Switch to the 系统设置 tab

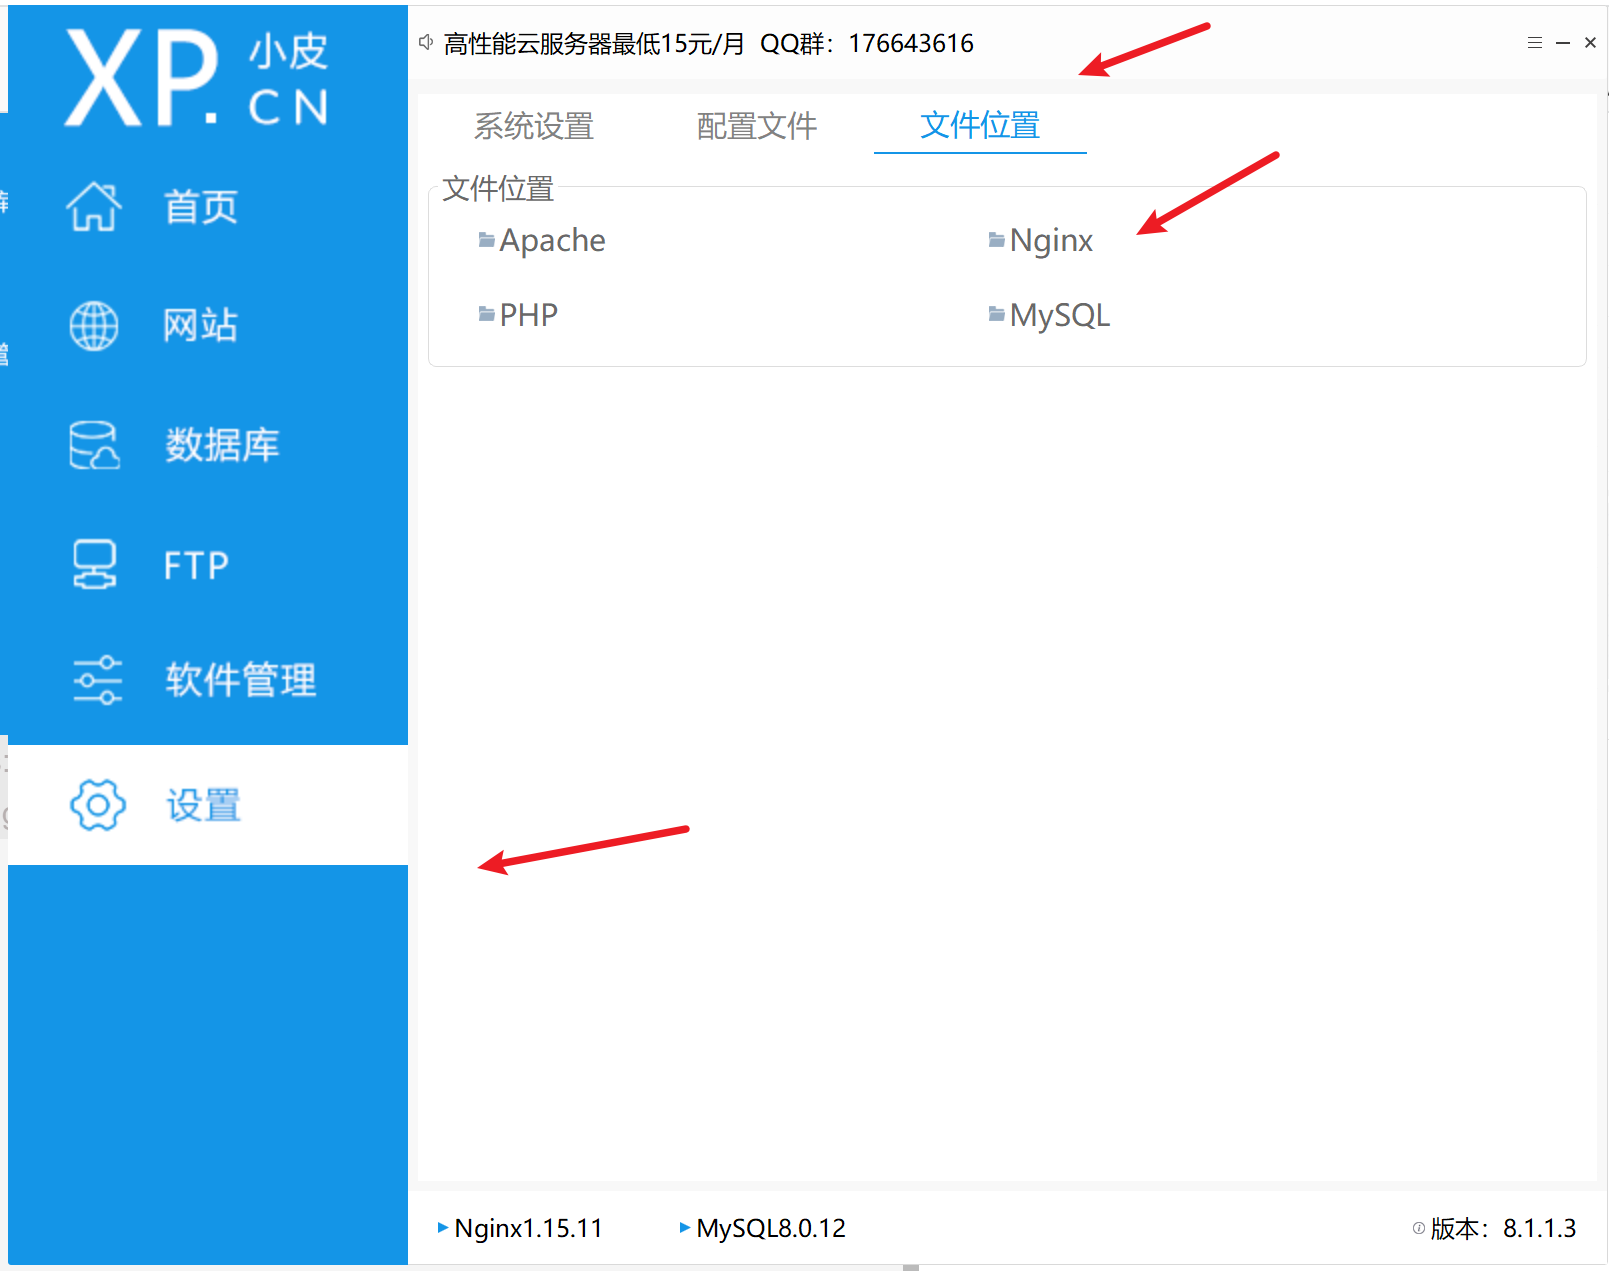tap(534, 126)
